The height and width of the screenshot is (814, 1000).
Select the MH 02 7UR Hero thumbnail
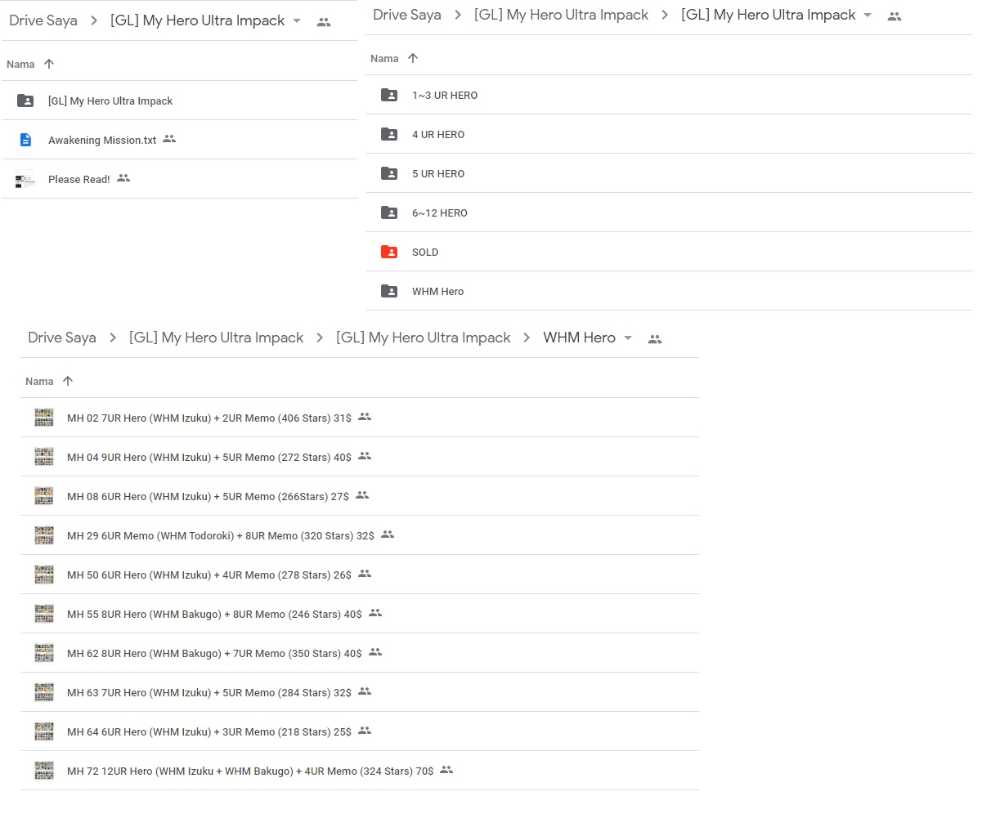click(43, 417)
